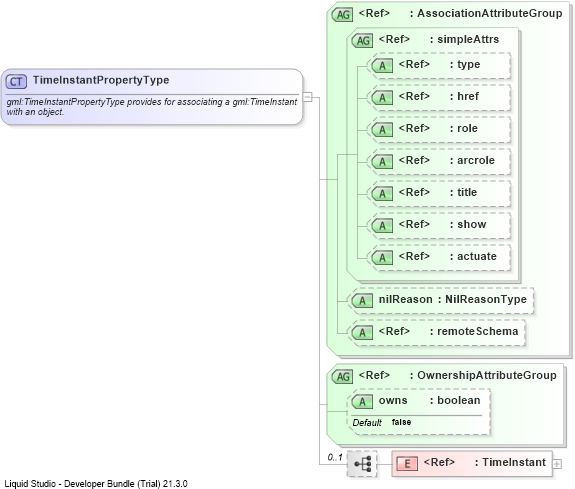
Task: Select the ': title' attribute label
Action: (x=463, y=192)
